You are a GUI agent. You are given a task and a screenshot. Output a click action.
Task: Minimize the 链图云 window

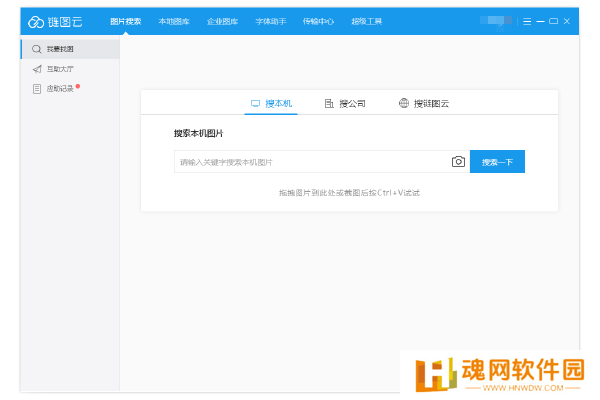click(540, 21)
